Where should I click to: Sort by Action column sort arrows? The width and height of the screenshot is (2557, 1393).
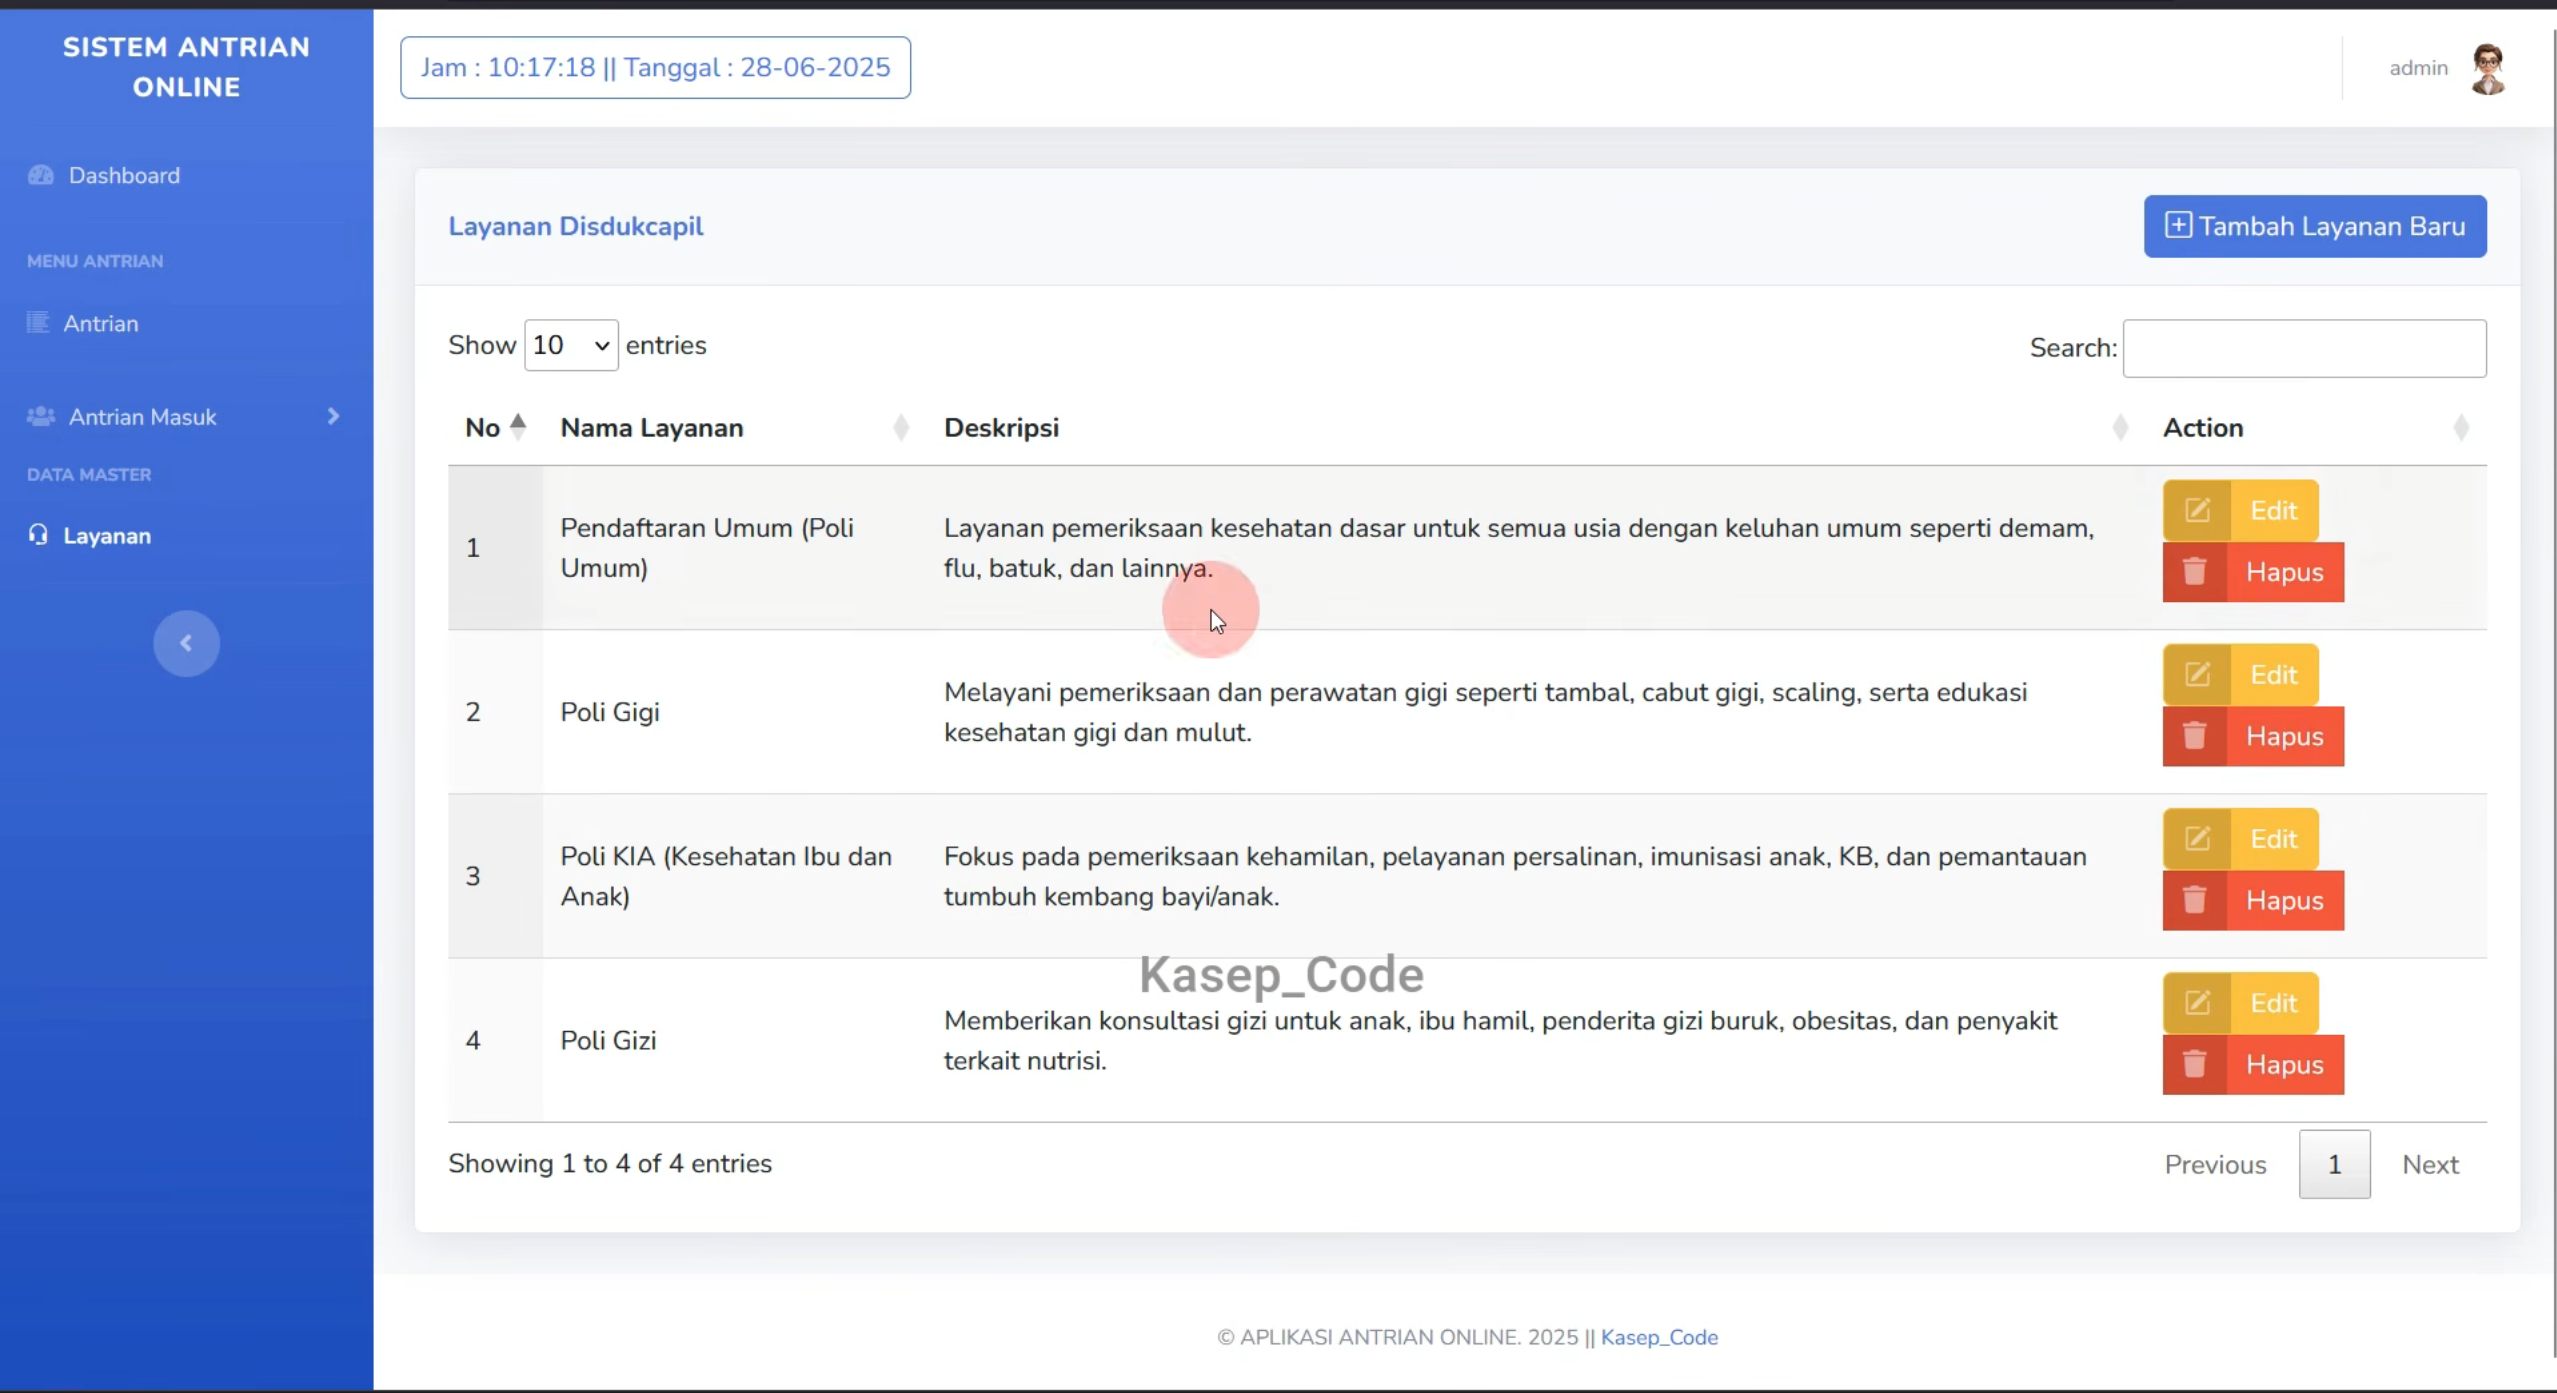point(2461,428)
